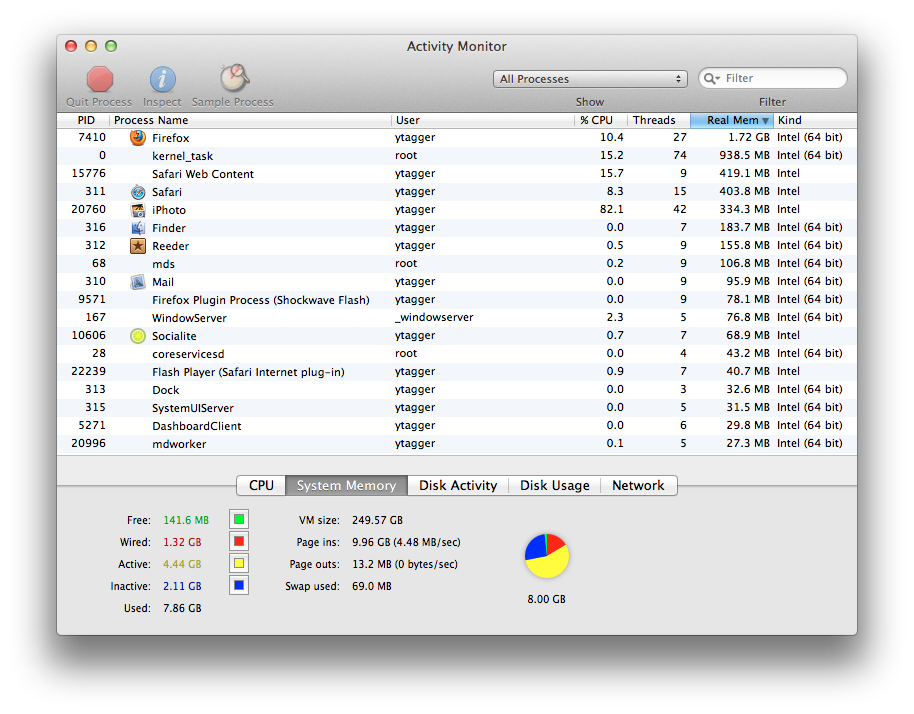Click the yellow Active memory color swatch

239,564
